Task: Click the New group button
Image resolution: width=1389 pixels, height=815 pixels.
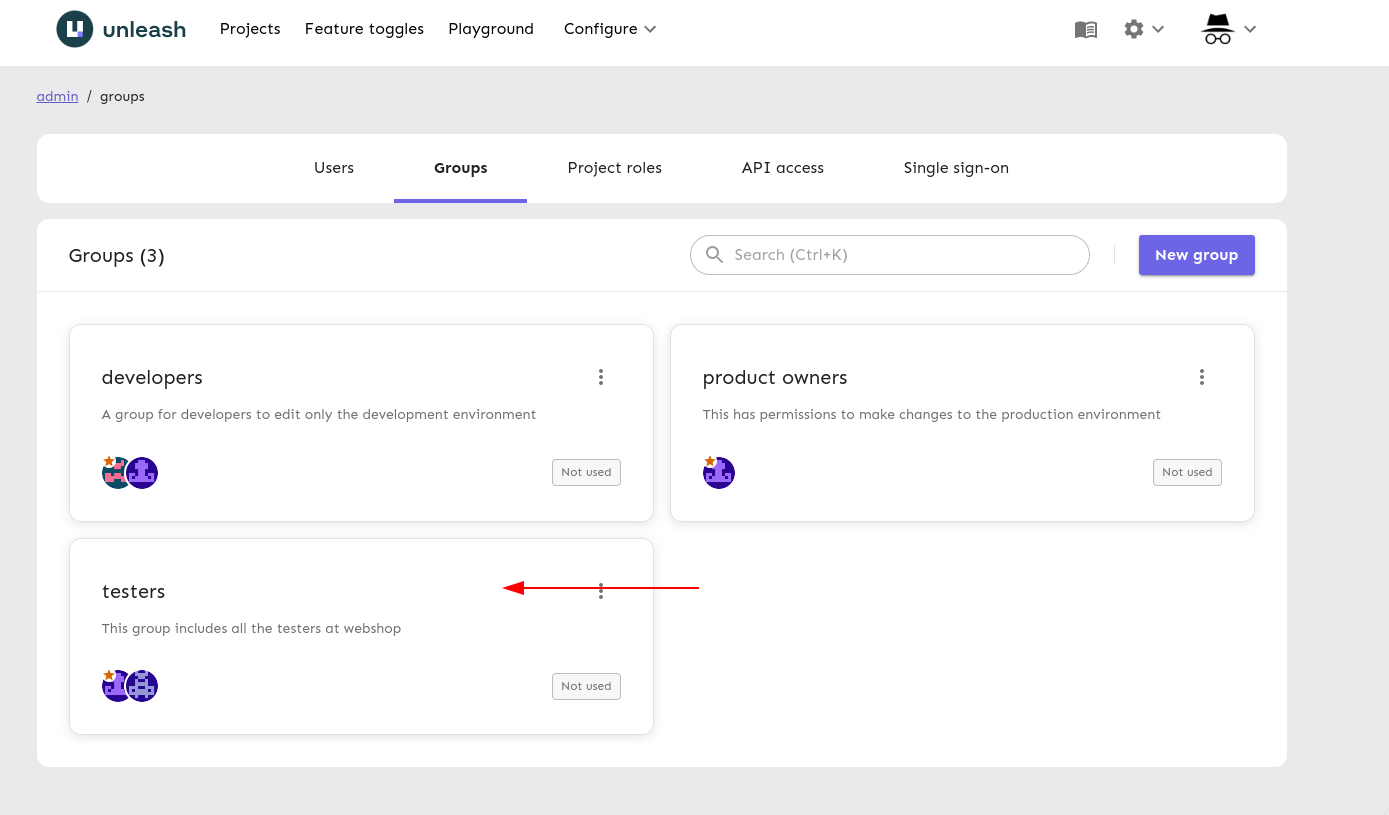Action: (x=1196, y=255)
